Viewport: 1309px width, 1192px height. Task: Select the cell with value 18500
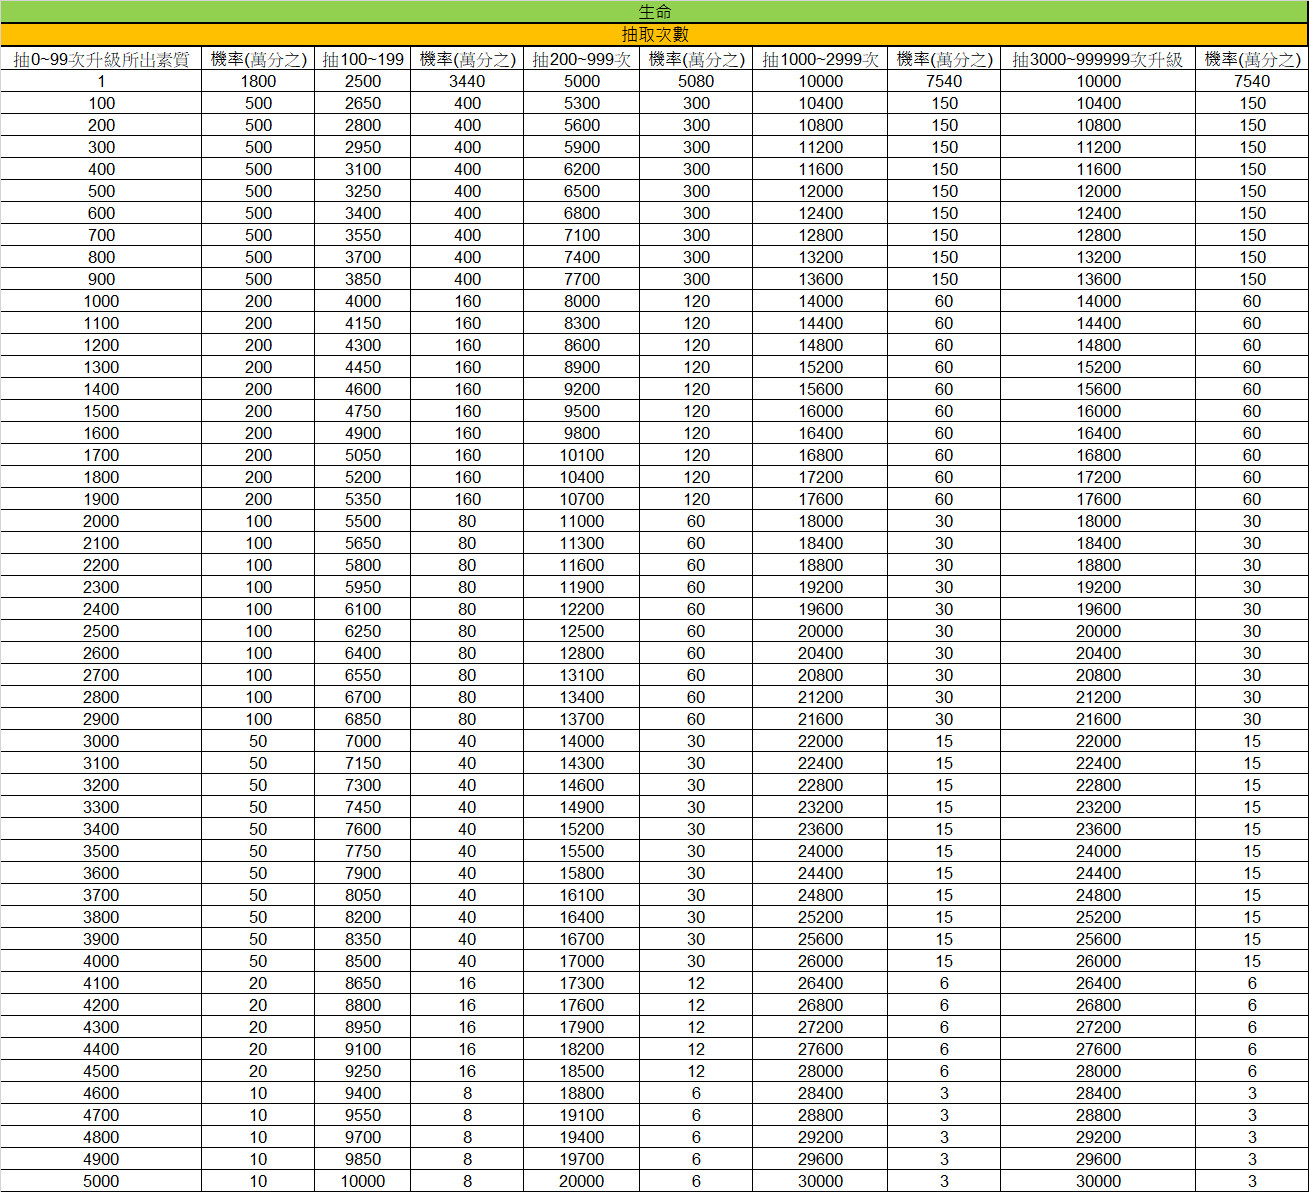(x=581, y=1071)
